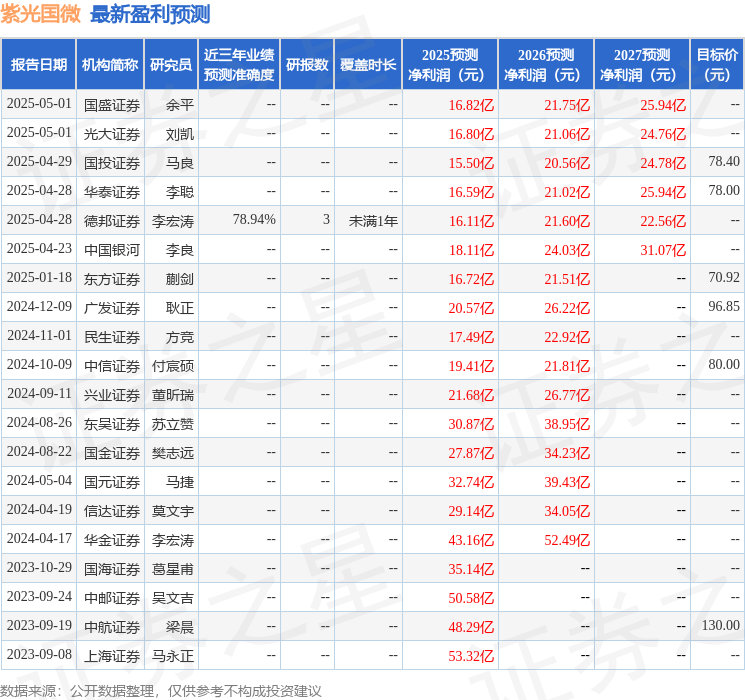Viewport: 745px width, 700px height.
Task: Click the 2027预测净利润 column header
Action: point(642,64)
